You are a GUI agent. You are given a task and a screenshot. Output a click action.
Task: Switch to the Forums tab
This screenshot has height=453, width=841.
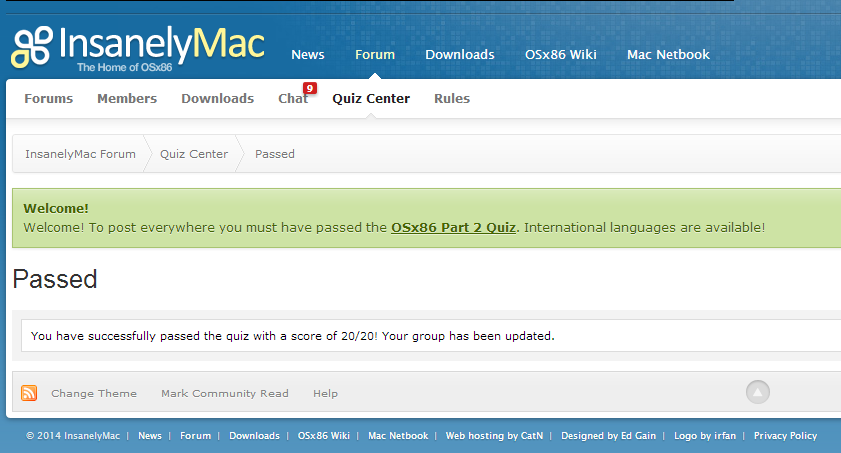point(48,99)
